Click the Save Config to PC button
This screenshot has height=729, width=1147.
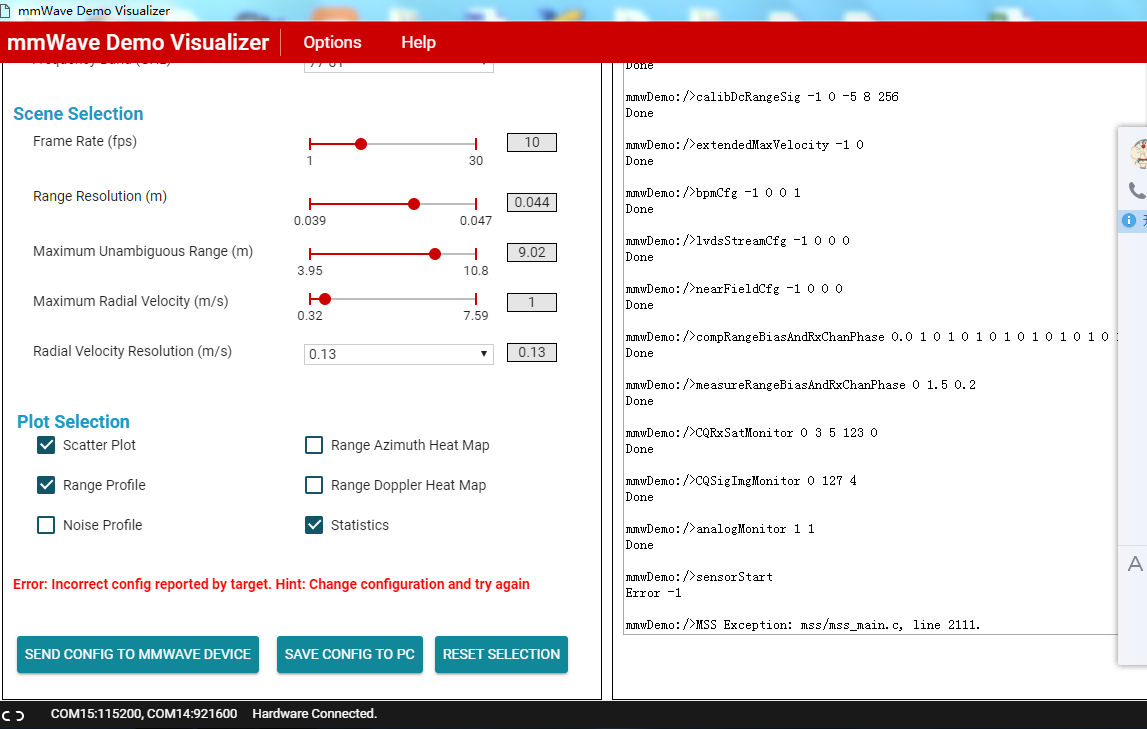pyautogui.click(x=350, y=654)
